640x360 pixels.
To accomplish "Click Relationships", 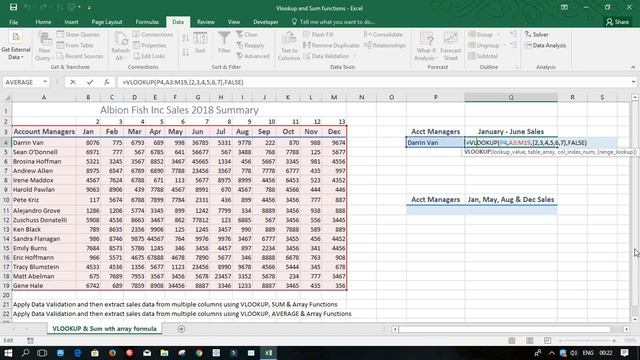I will (x=384, y=45).
